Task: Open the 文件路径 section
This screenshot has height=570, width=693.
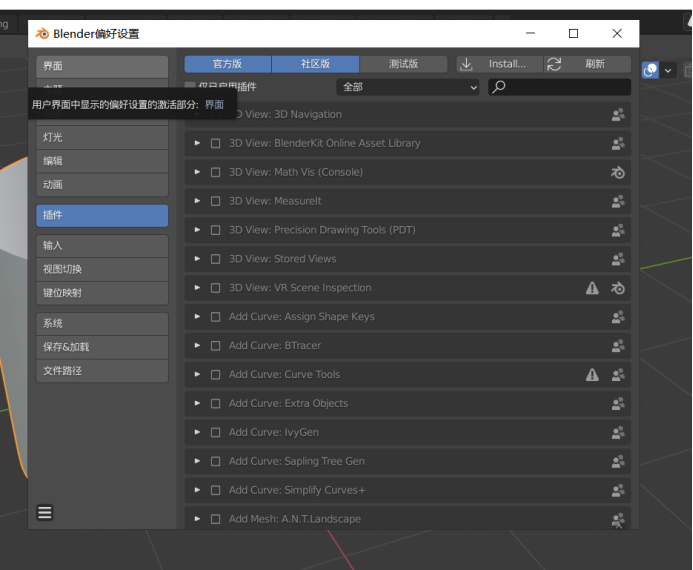Action: [x=102, y=371]
